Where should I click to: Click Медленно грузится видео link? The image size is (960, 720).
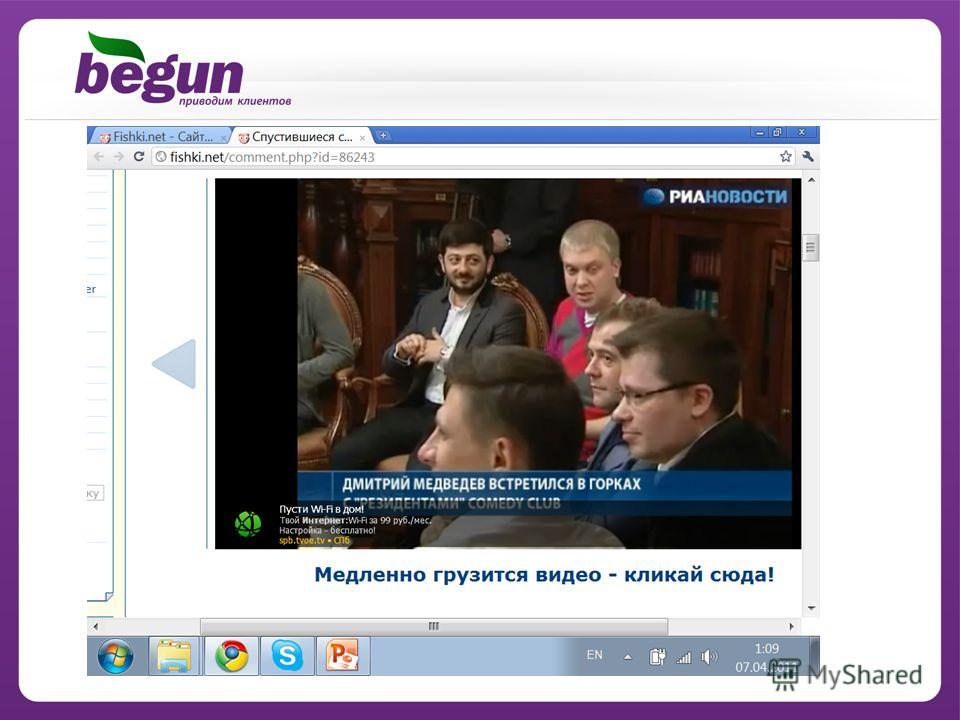coord(544,575)
